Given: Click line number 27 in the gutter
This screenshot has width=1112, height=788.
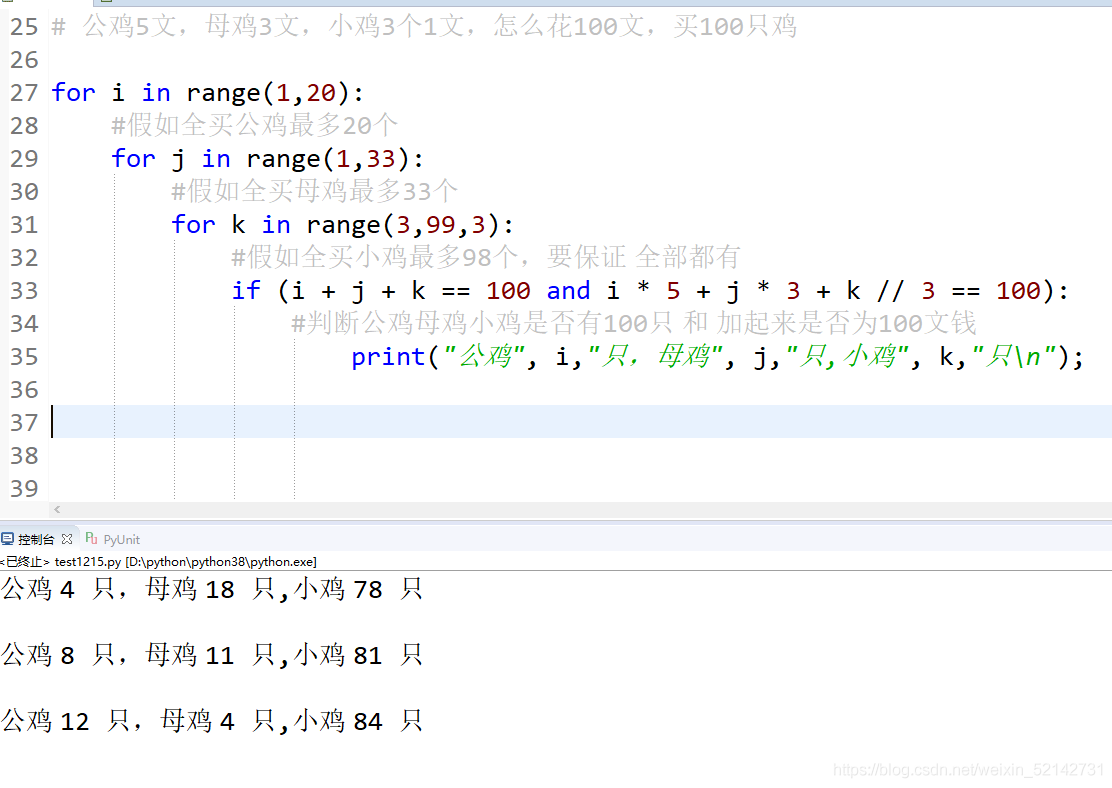Looking at the screenshot, I should point(24,93).
